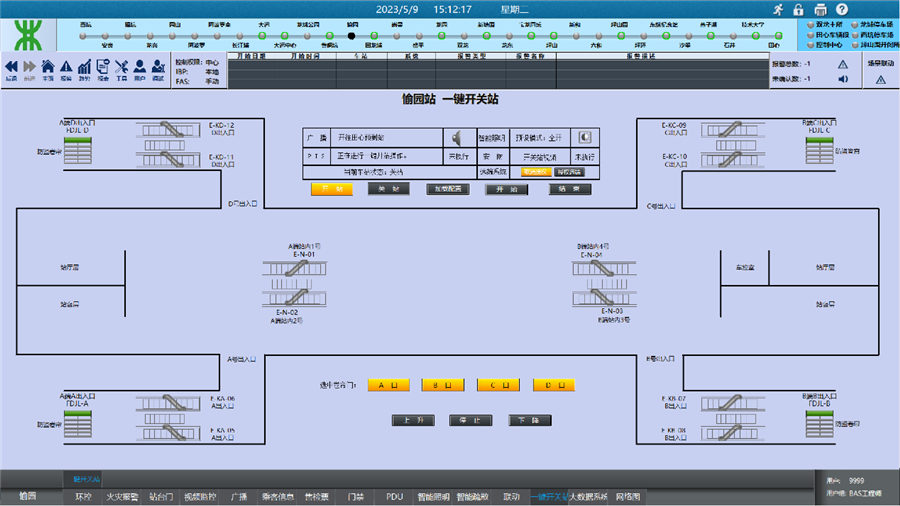The height and width of the screenshot is (506, 900).
Task: Click the green metro logo
Action: (x=28, y=35)
